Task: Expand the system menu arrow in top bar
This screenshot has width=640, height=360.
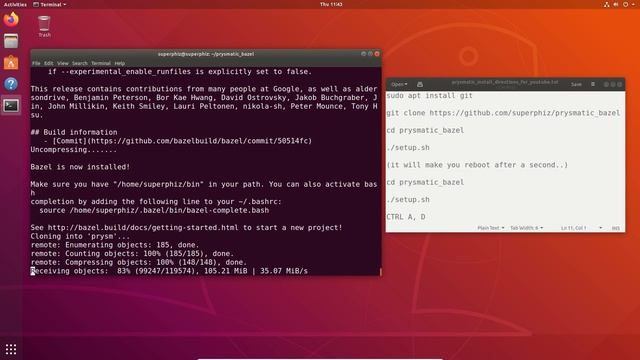Action: pyautogui.click(x=633, y=4)
